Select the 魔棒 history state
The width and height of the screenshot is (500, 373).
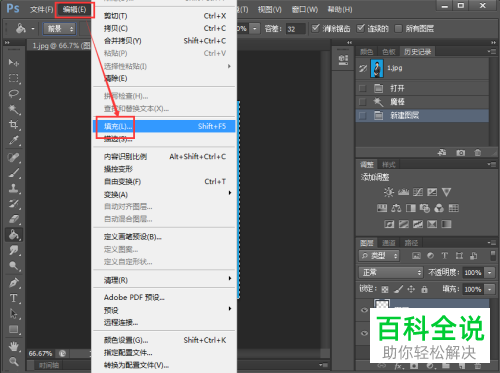pos(423,102)
